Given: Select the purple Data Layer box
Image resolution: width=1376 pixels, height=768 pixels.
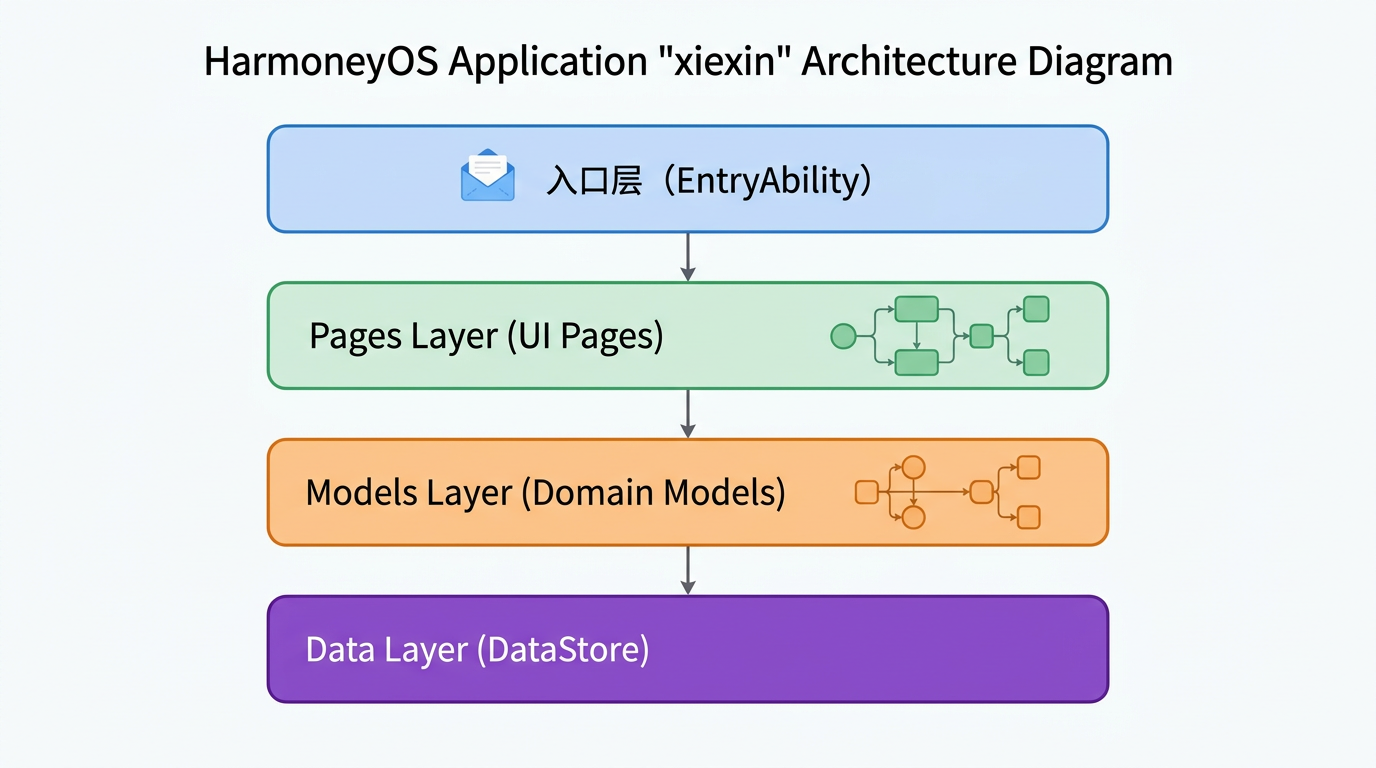Looking at the screenshot, I should point(688,649).
